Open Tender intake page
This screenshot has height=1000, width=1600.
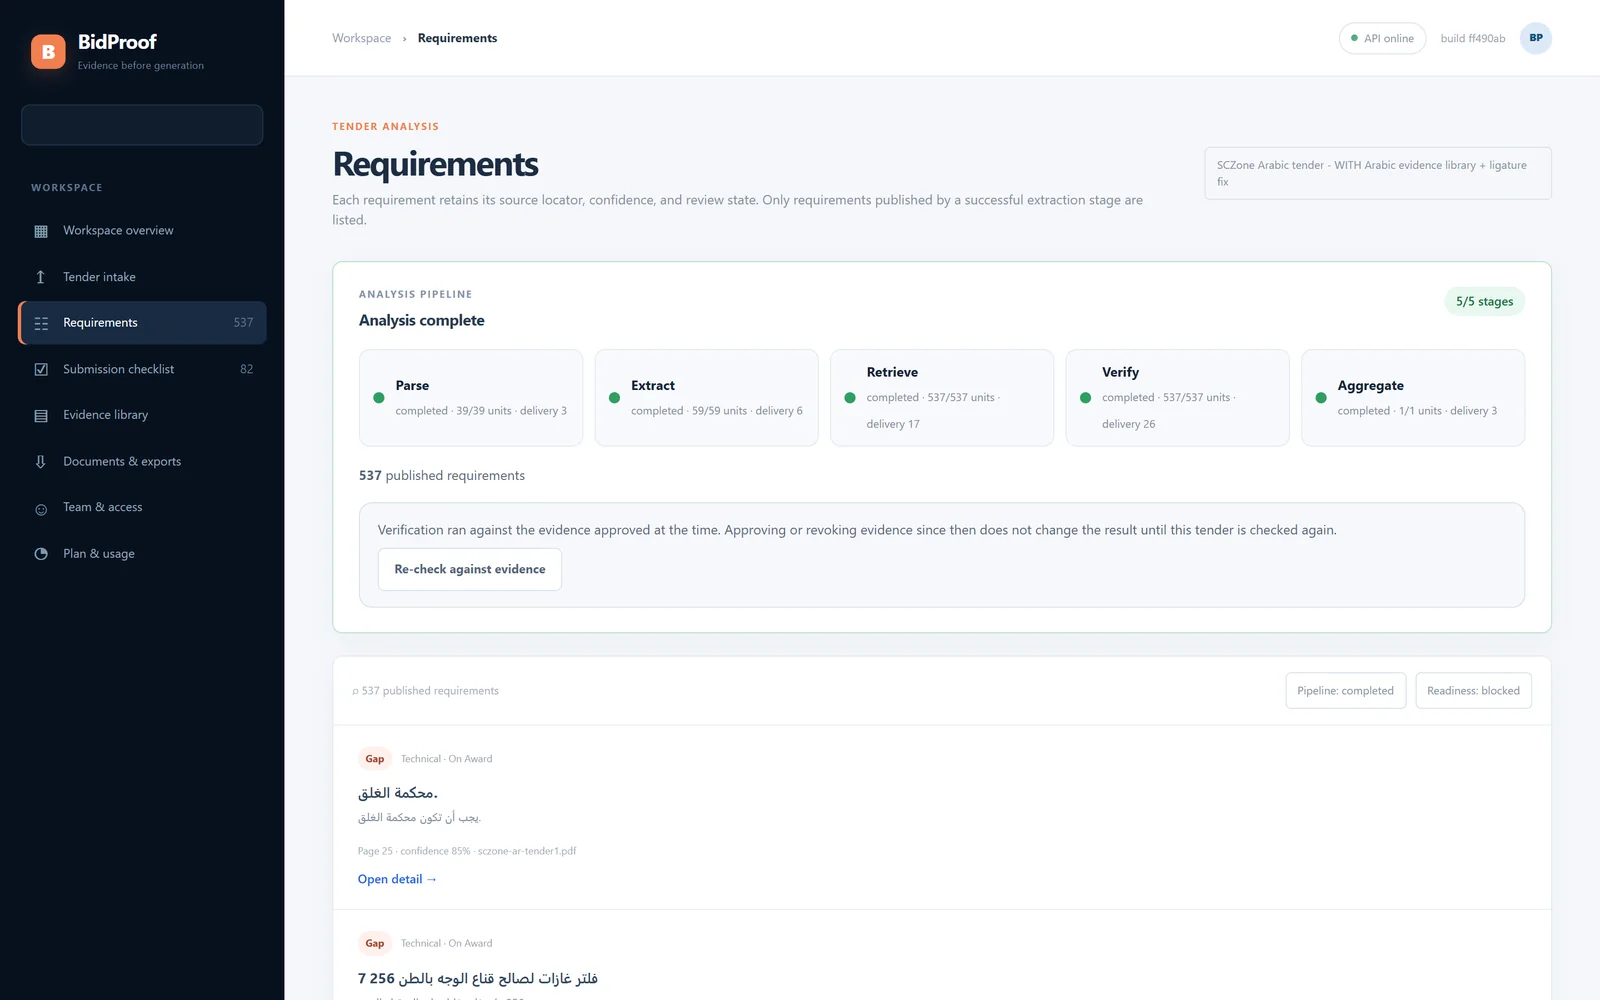(142, 277)
